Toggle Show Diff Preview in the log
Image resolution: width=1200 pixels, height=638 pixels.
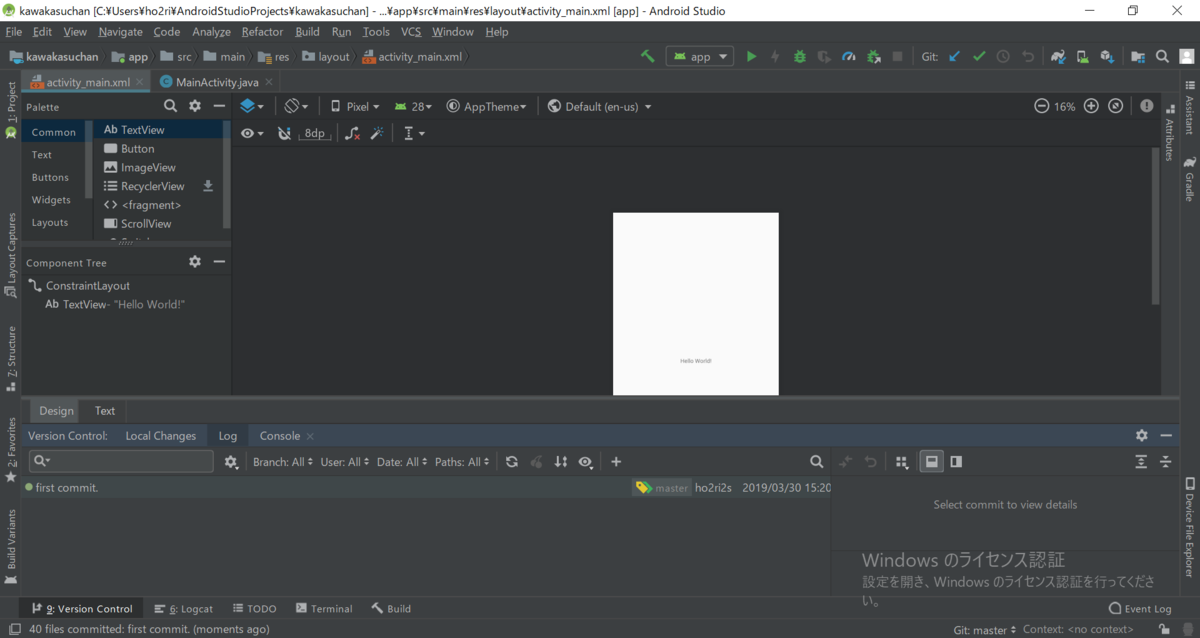coord(956,462)
